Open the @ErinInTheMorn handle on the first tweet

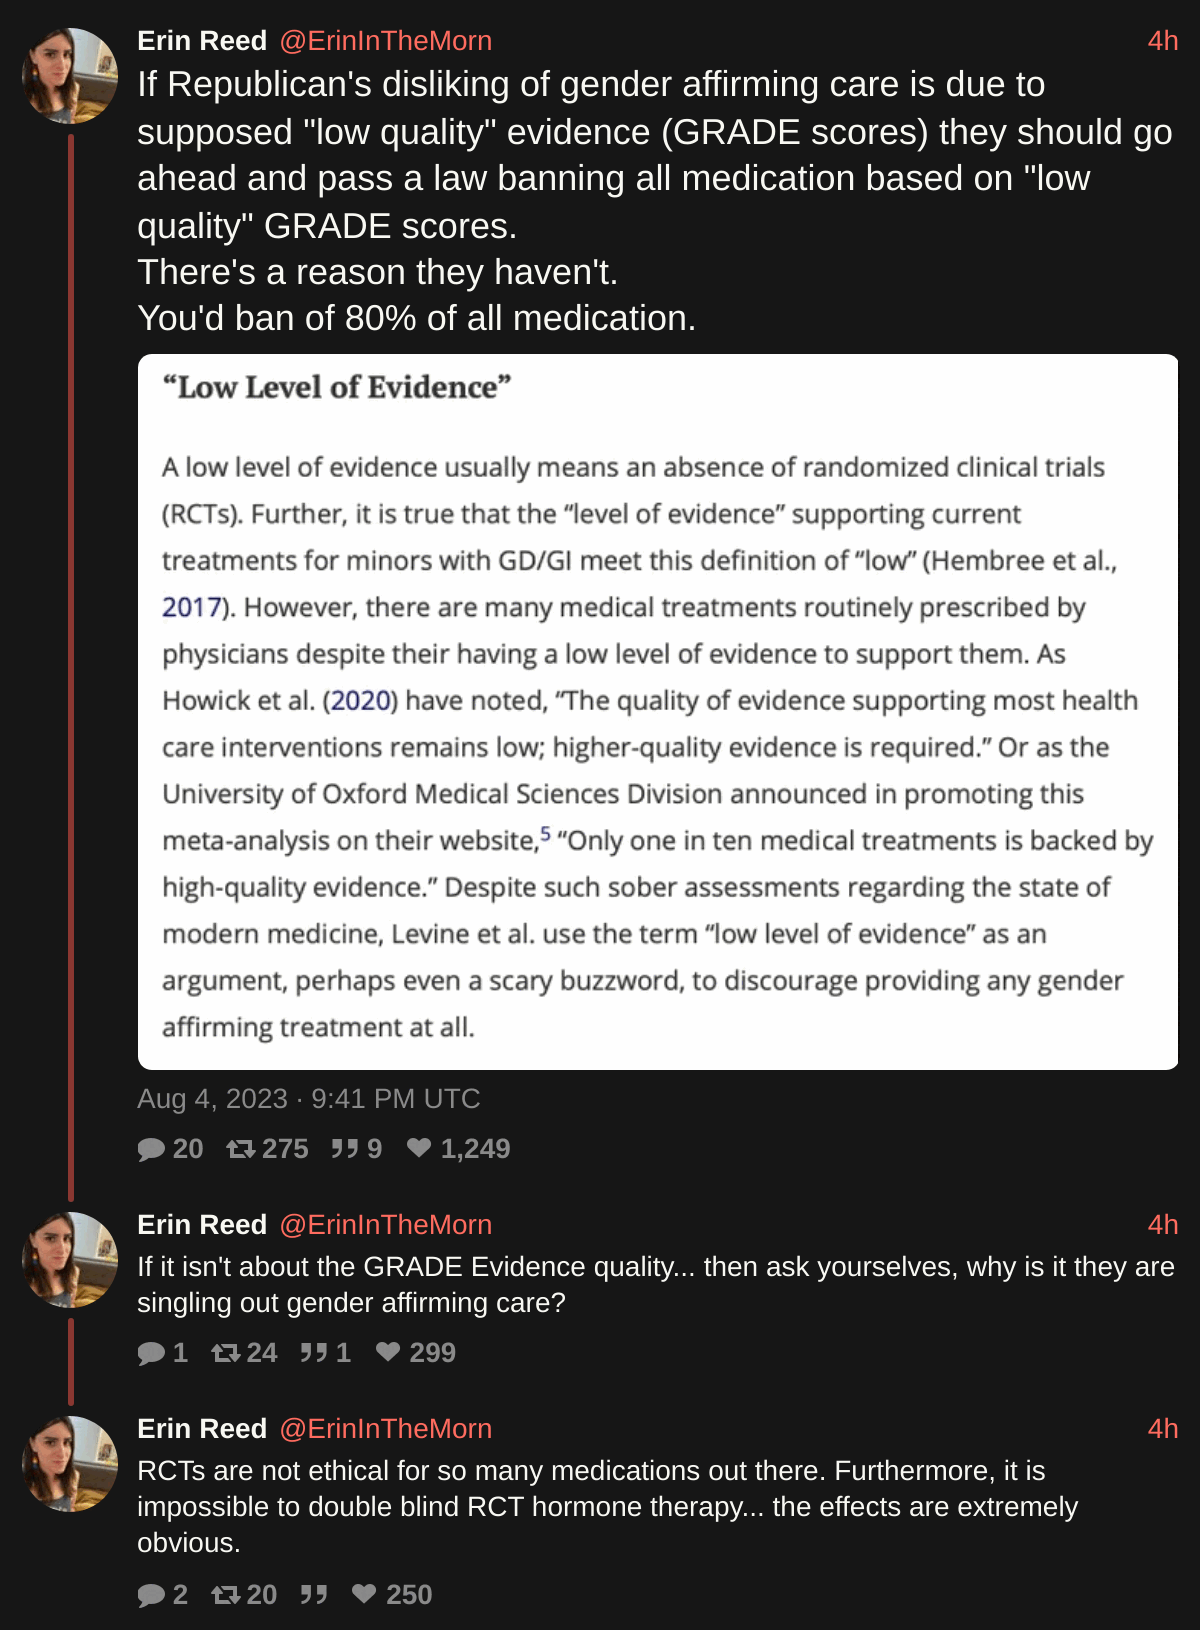385,41
